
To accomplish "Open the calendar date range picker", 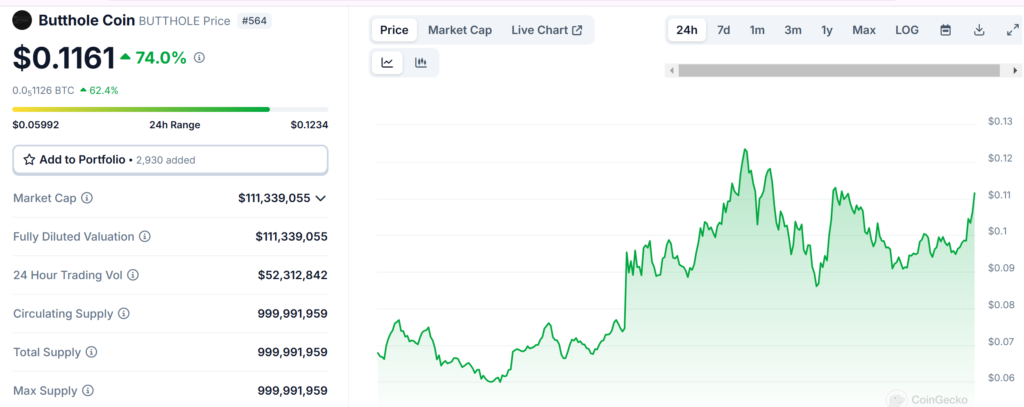I will pyautogui.click(x=945, y=30).
